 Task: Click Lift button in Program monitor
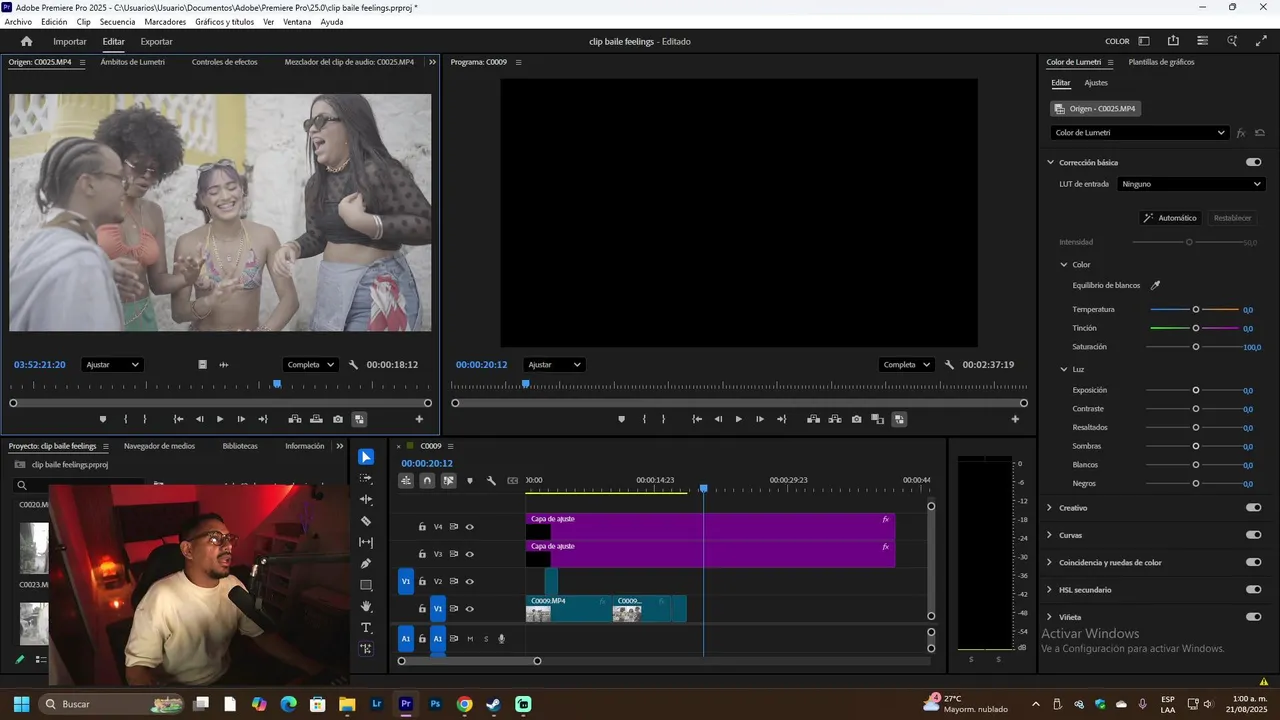coord(813,419)
